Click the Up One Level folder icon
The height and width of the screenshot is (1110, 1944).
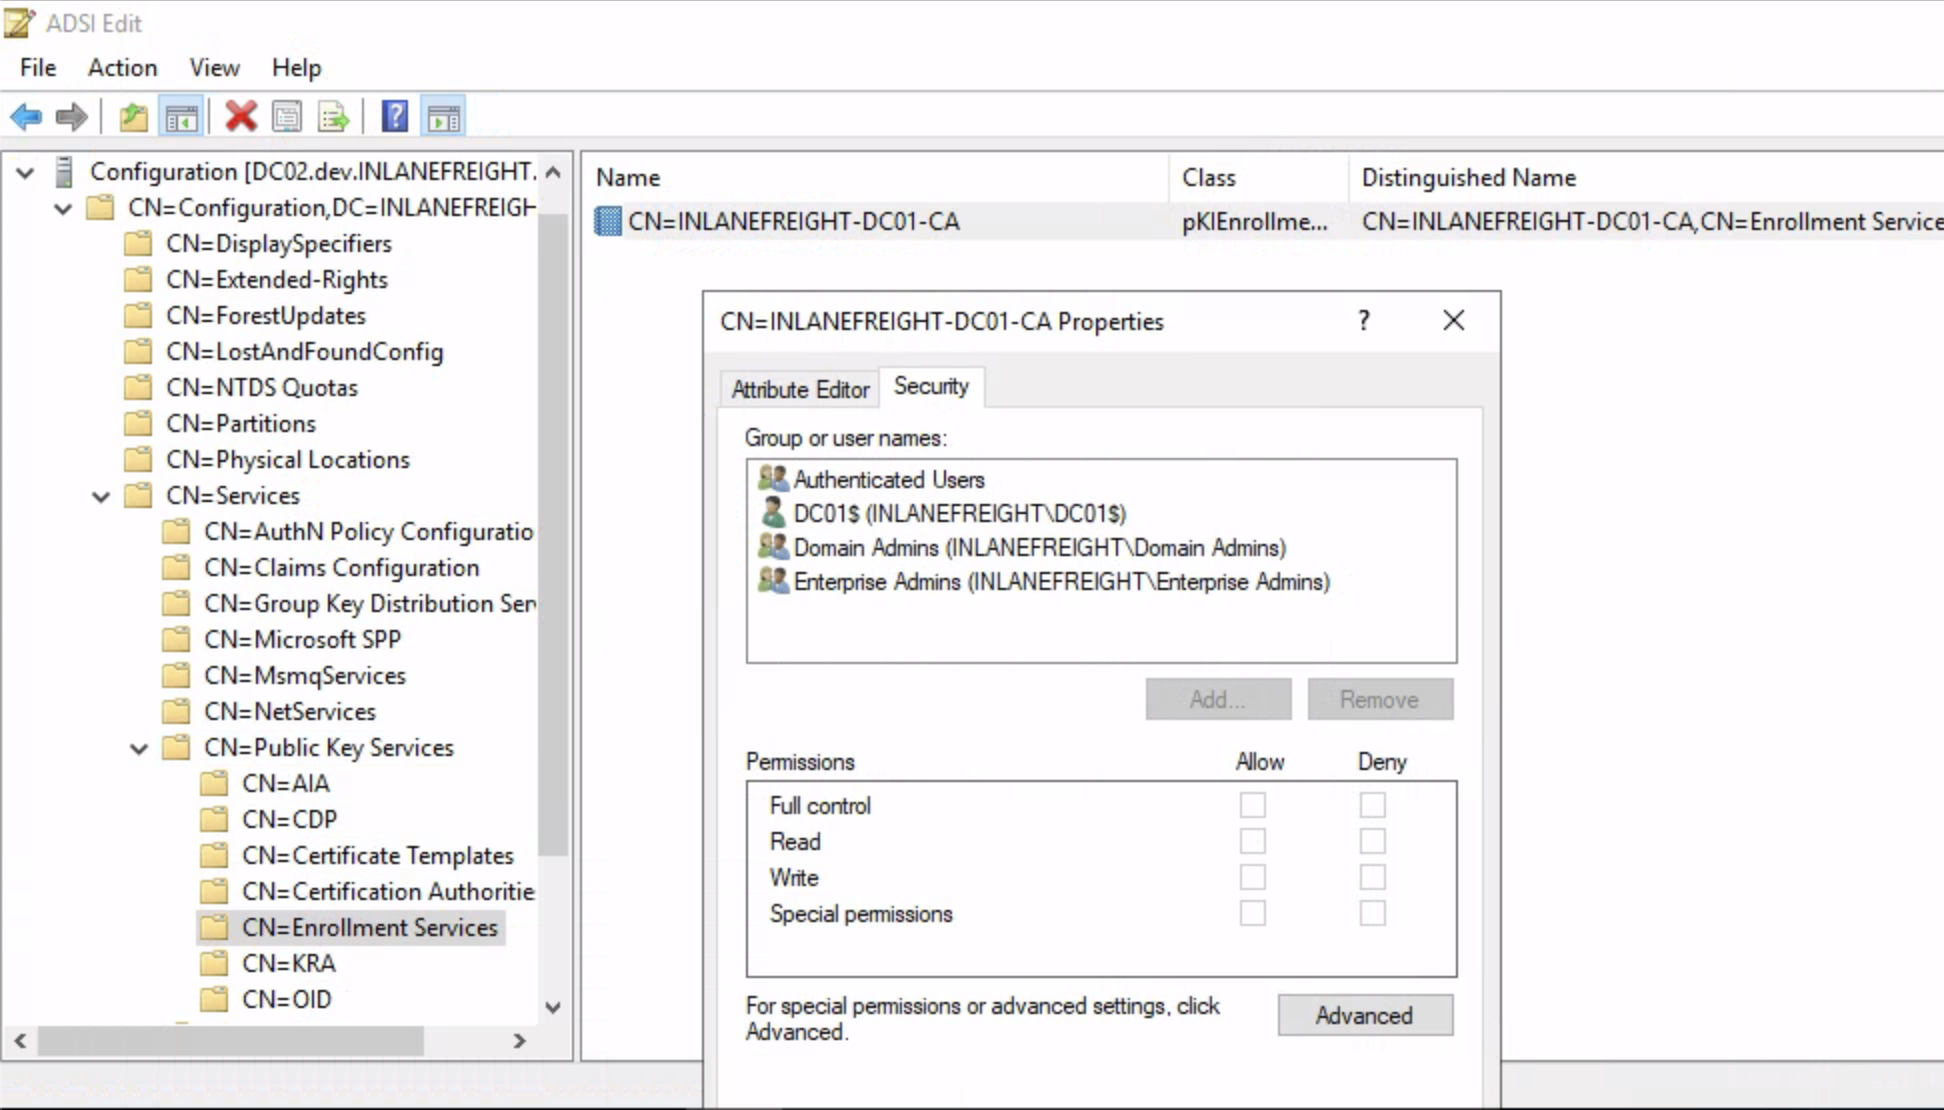click(133, 117)
